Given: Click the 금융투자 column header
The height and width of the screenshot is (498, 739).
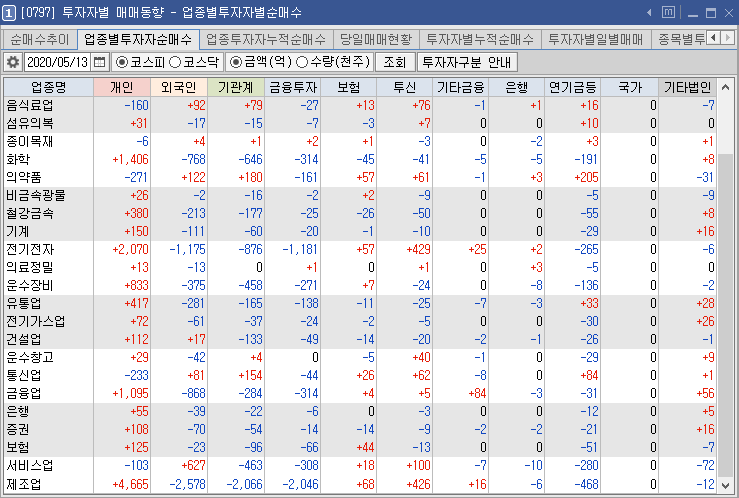Looking at the screenshot, I should (x=292, y=88).
